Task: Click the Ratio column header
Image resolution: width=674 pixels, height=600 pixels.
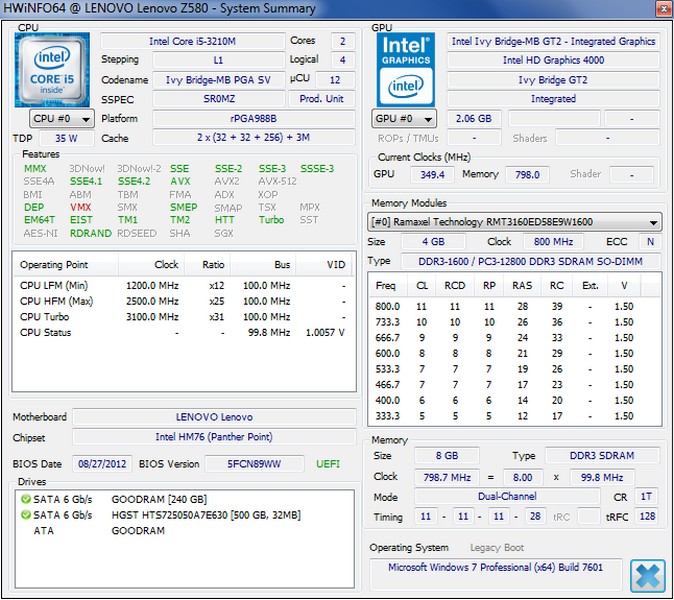Action: (208, 265)
